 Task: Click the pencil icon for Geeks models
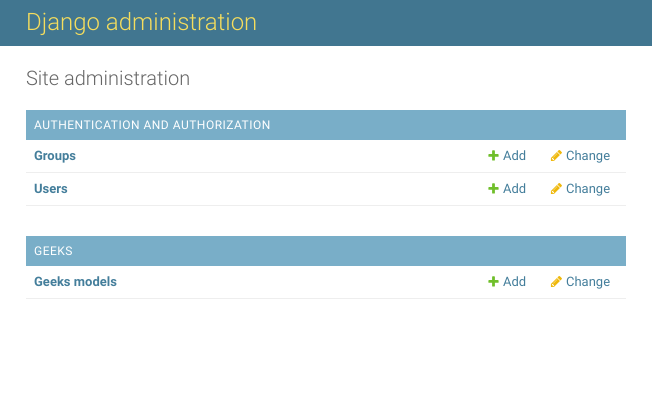[x=556, y=281]
